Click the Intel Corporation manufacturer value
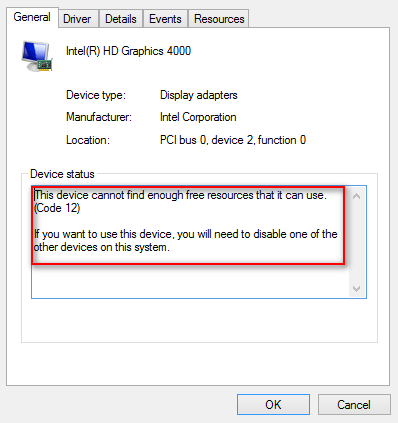The height and width of the screenshot is (423, 398). coord(198,117)
